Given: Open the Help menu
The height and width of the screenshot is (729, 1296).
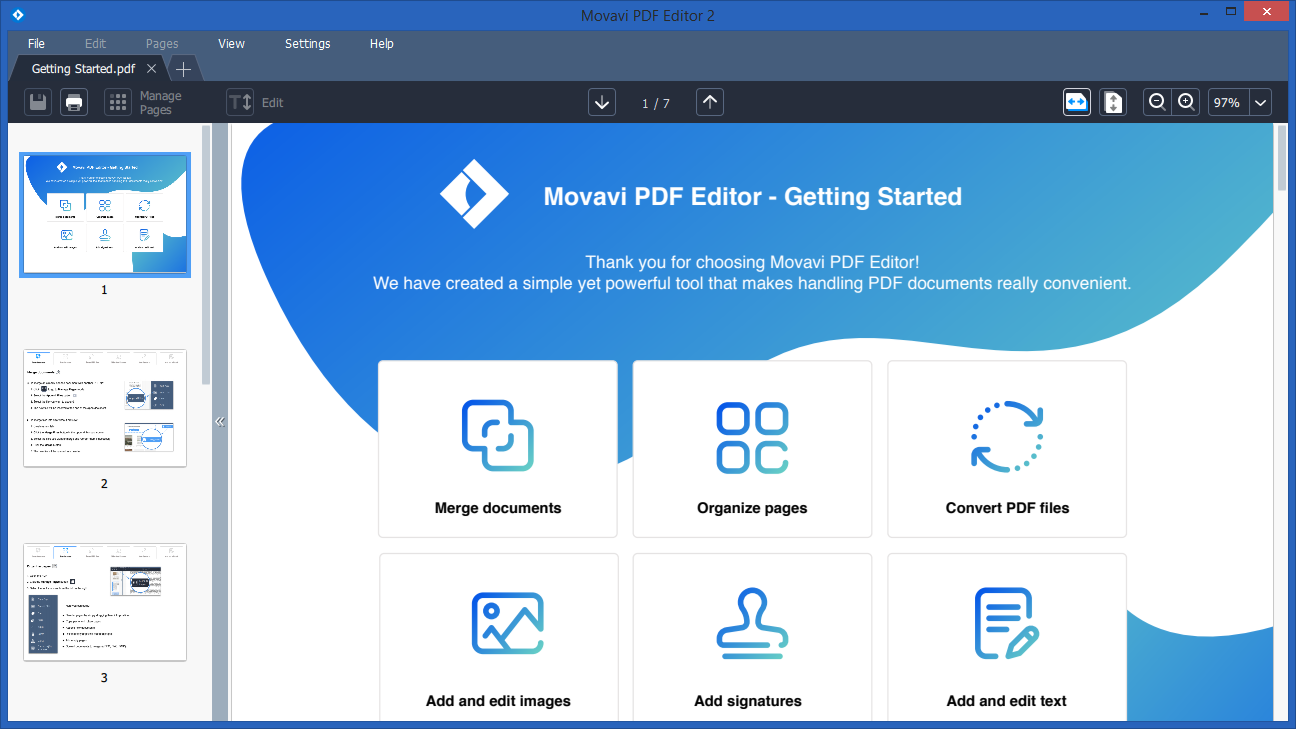Looking at the screenshot, I should (382, 44).
